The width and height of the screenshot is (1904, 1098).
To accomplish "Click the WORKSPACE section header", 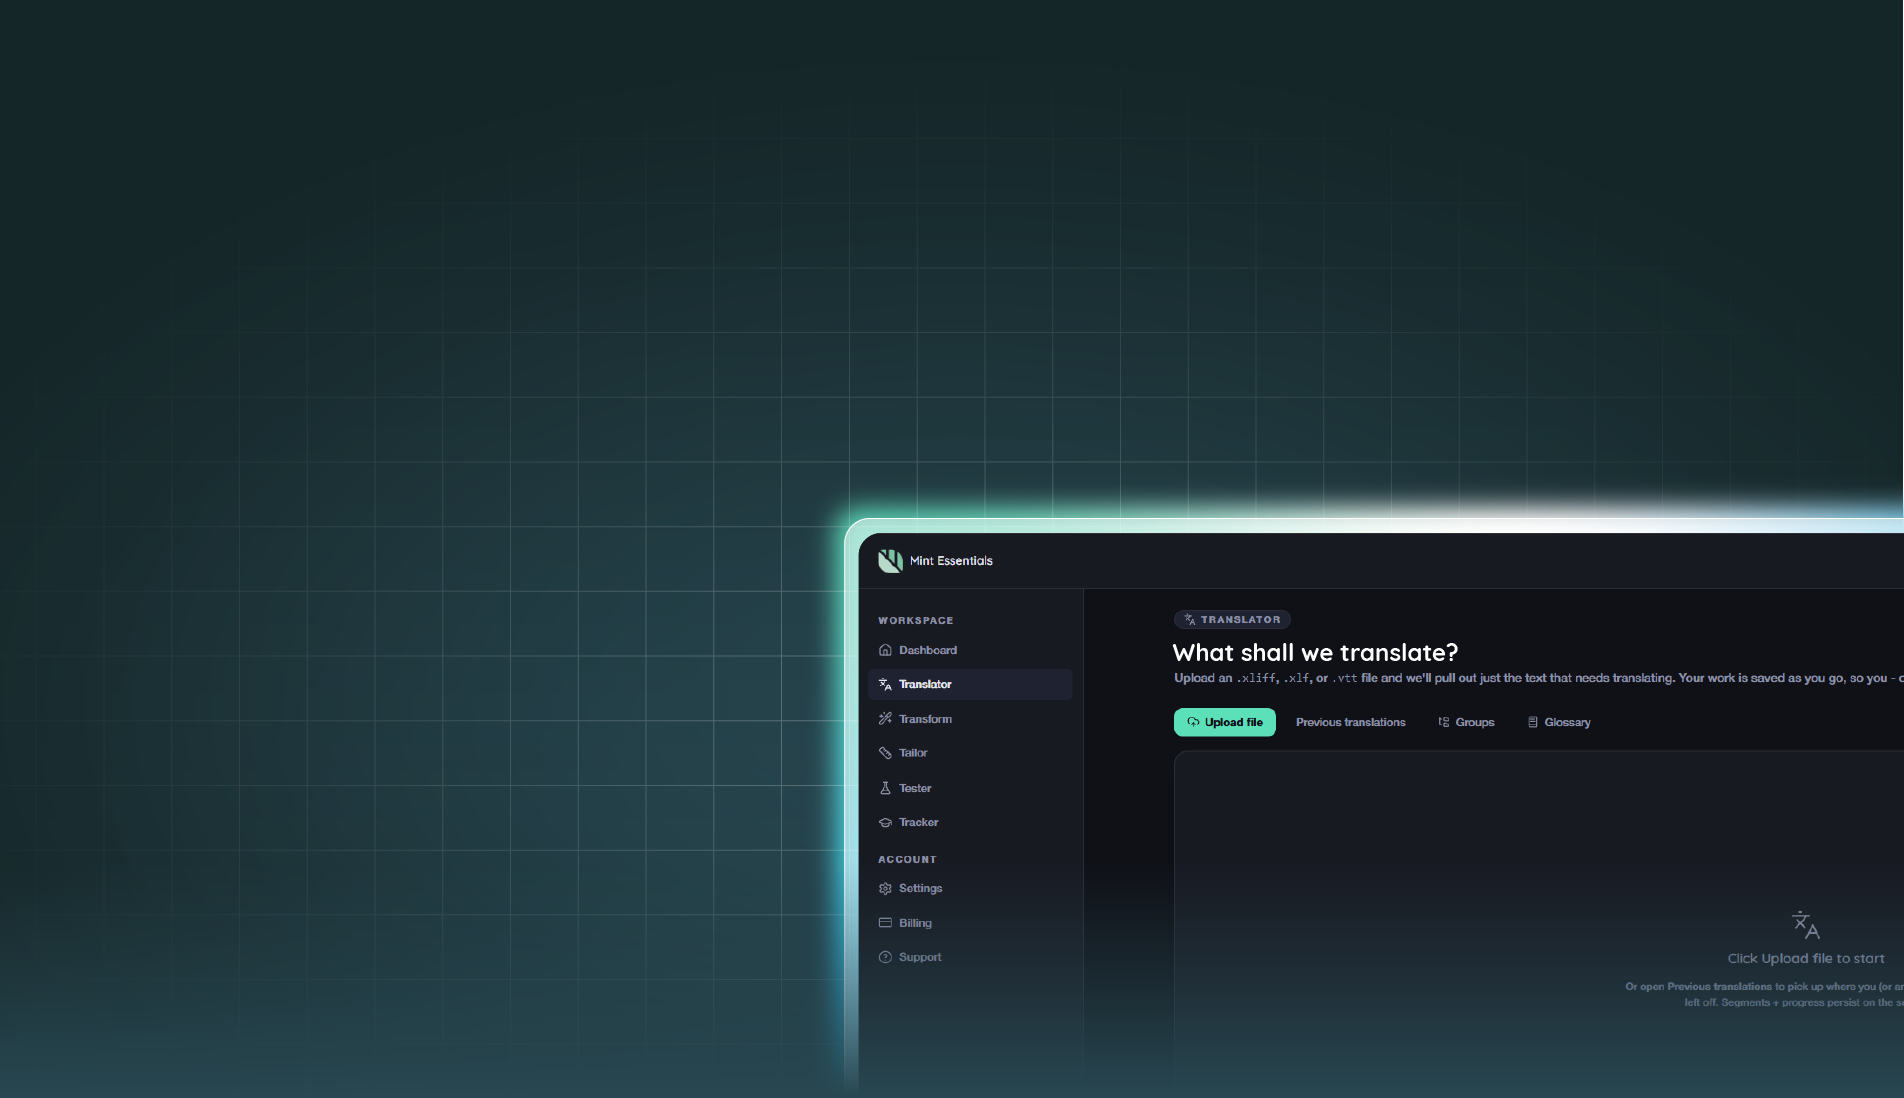I will [x=915, y=621].
